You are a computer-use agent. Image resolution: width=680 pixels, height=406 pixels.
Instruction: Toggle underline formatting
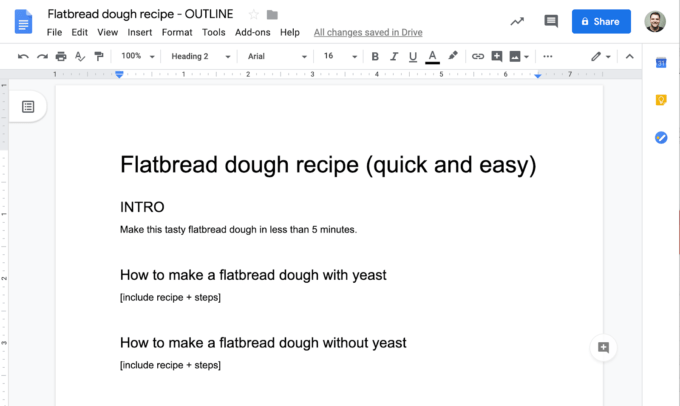413,57
